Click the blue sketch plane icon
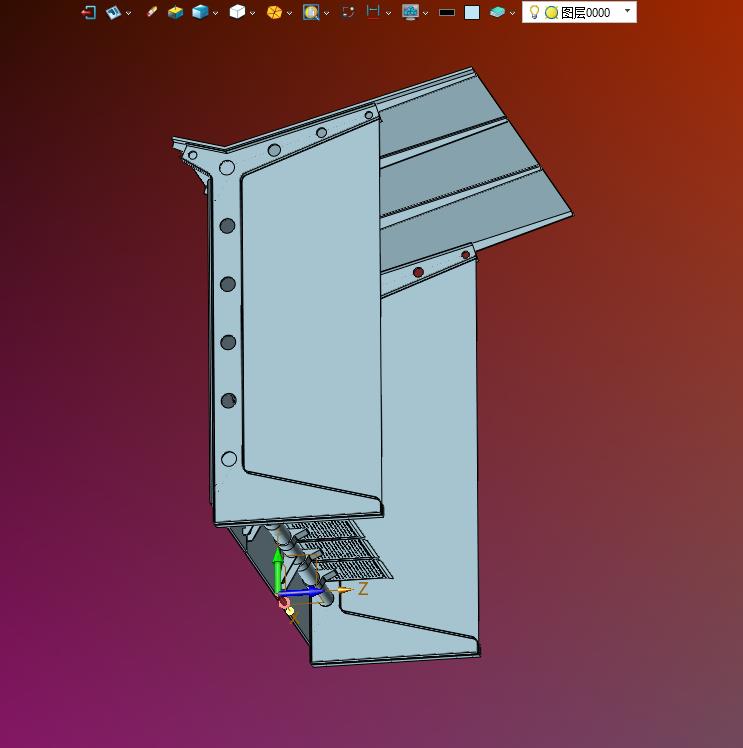 coord(113,12)
